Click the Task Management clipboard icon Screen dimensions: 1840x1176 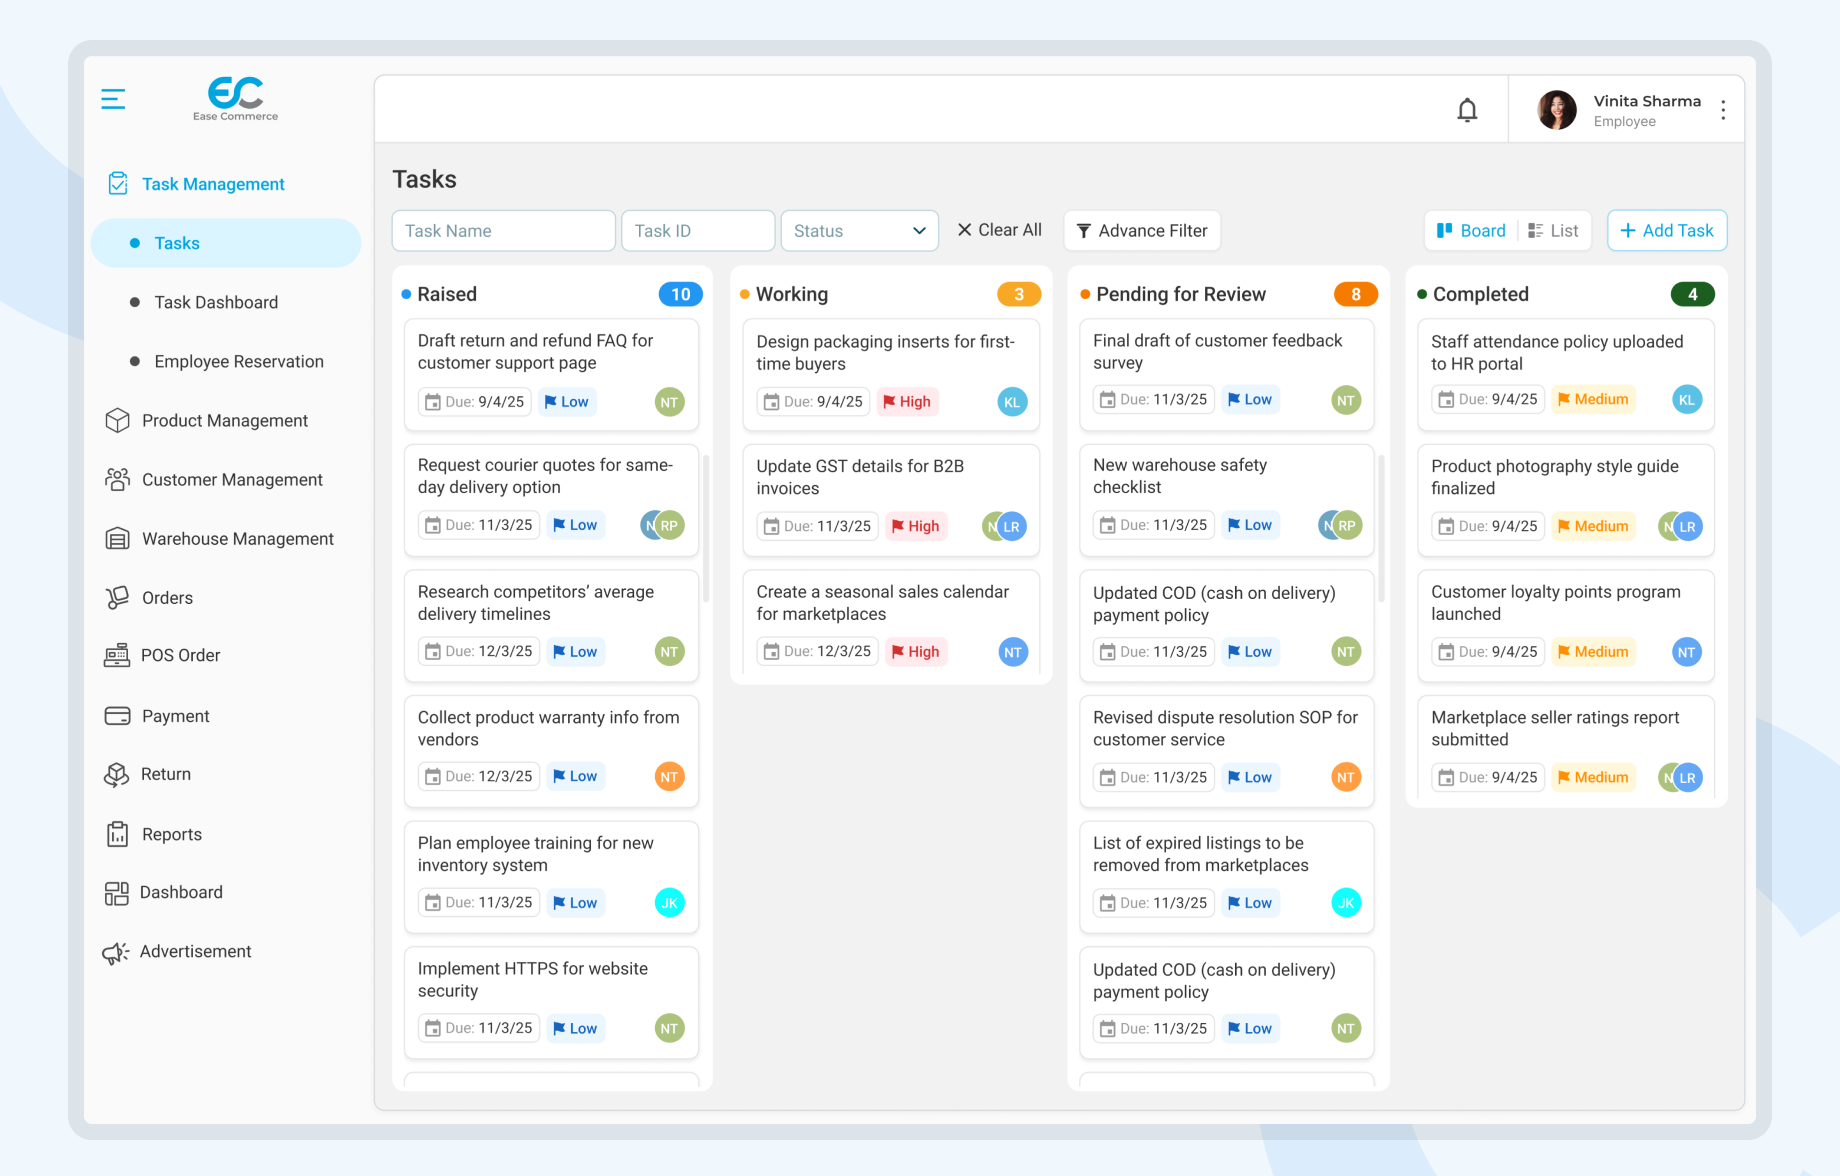117,184
